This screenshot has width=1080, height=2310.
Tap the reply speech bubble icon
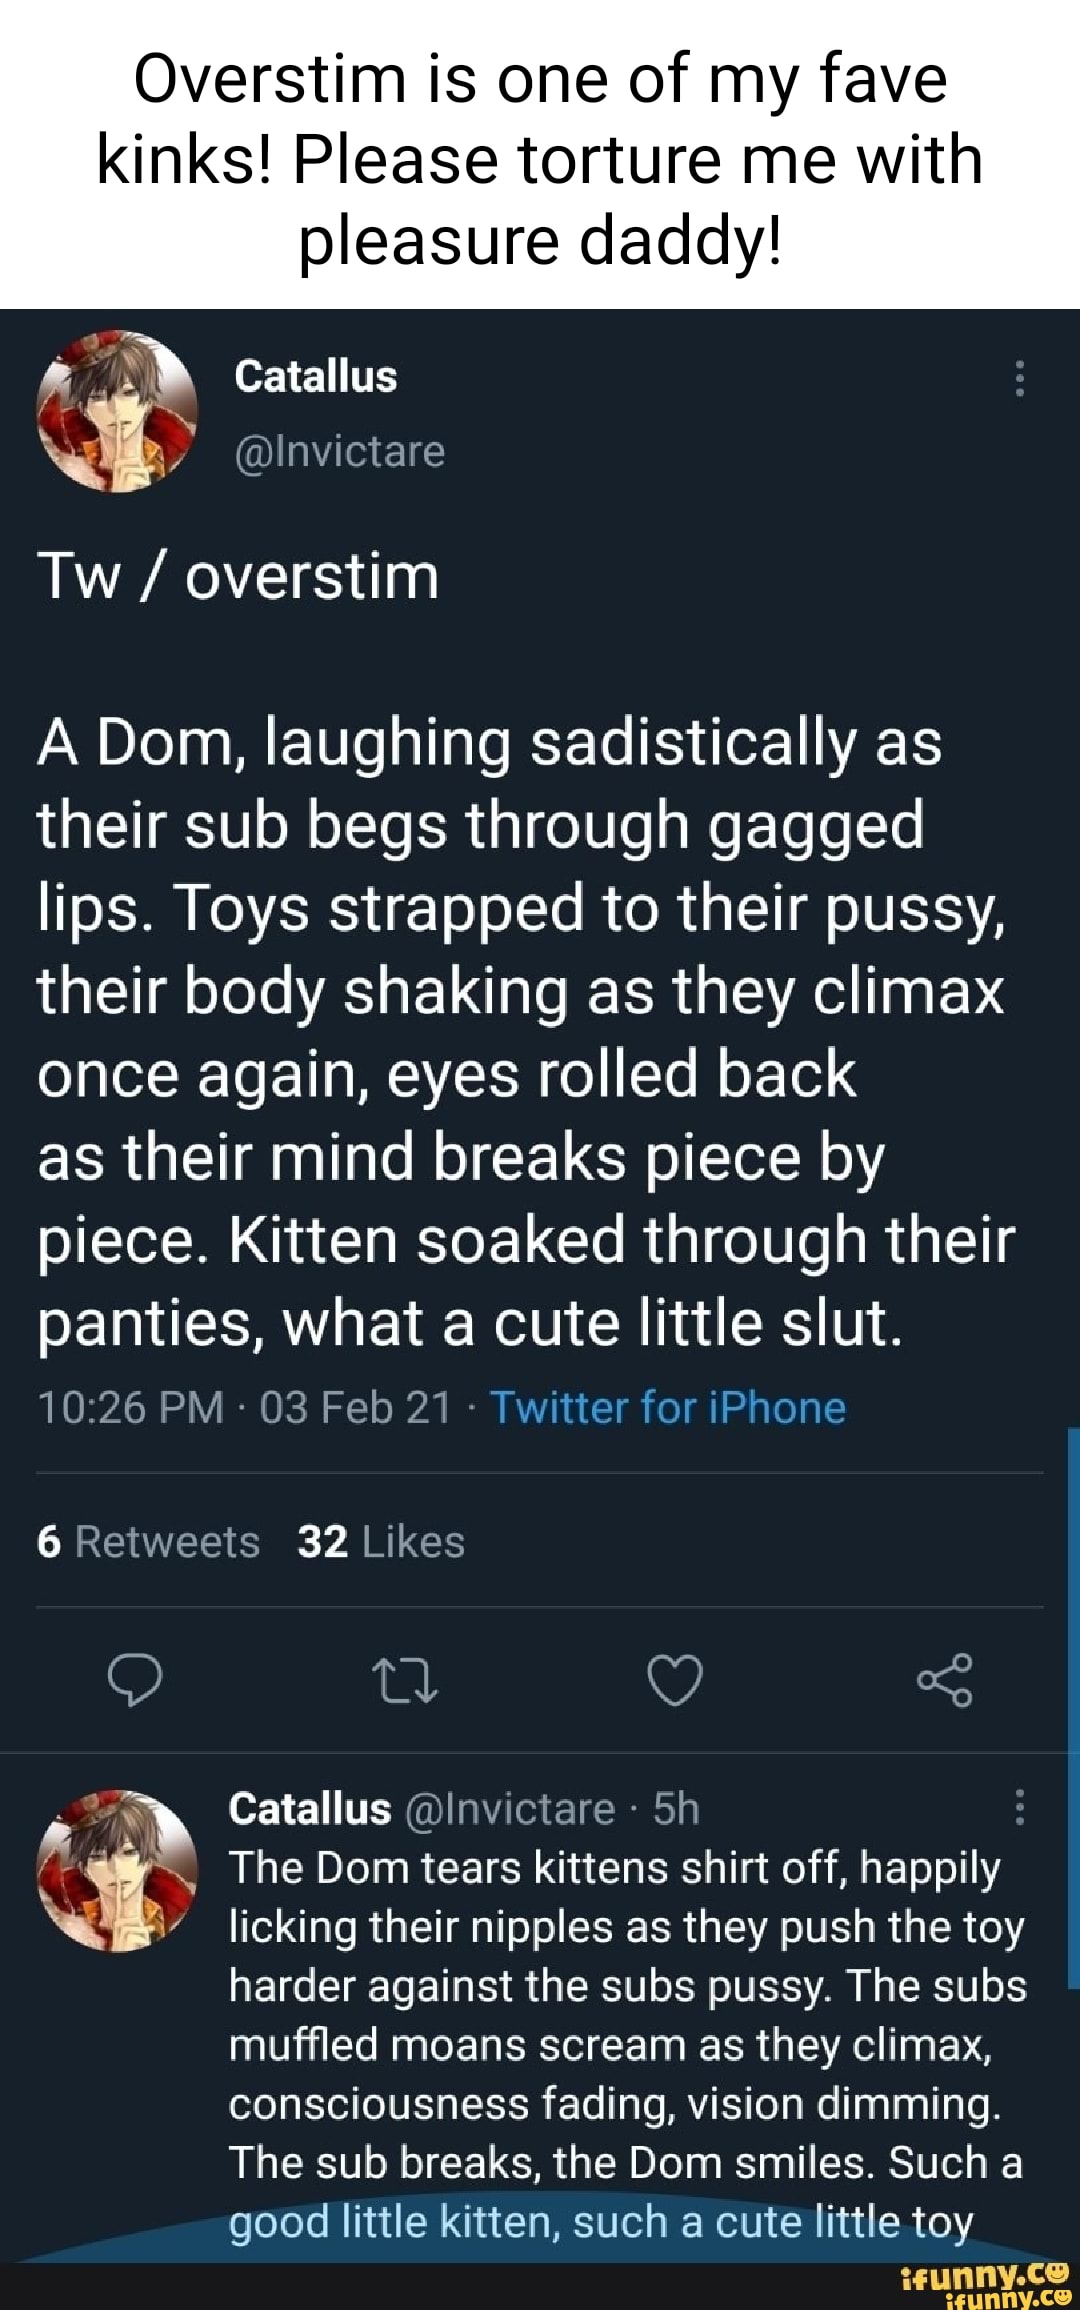point(135,1679)
